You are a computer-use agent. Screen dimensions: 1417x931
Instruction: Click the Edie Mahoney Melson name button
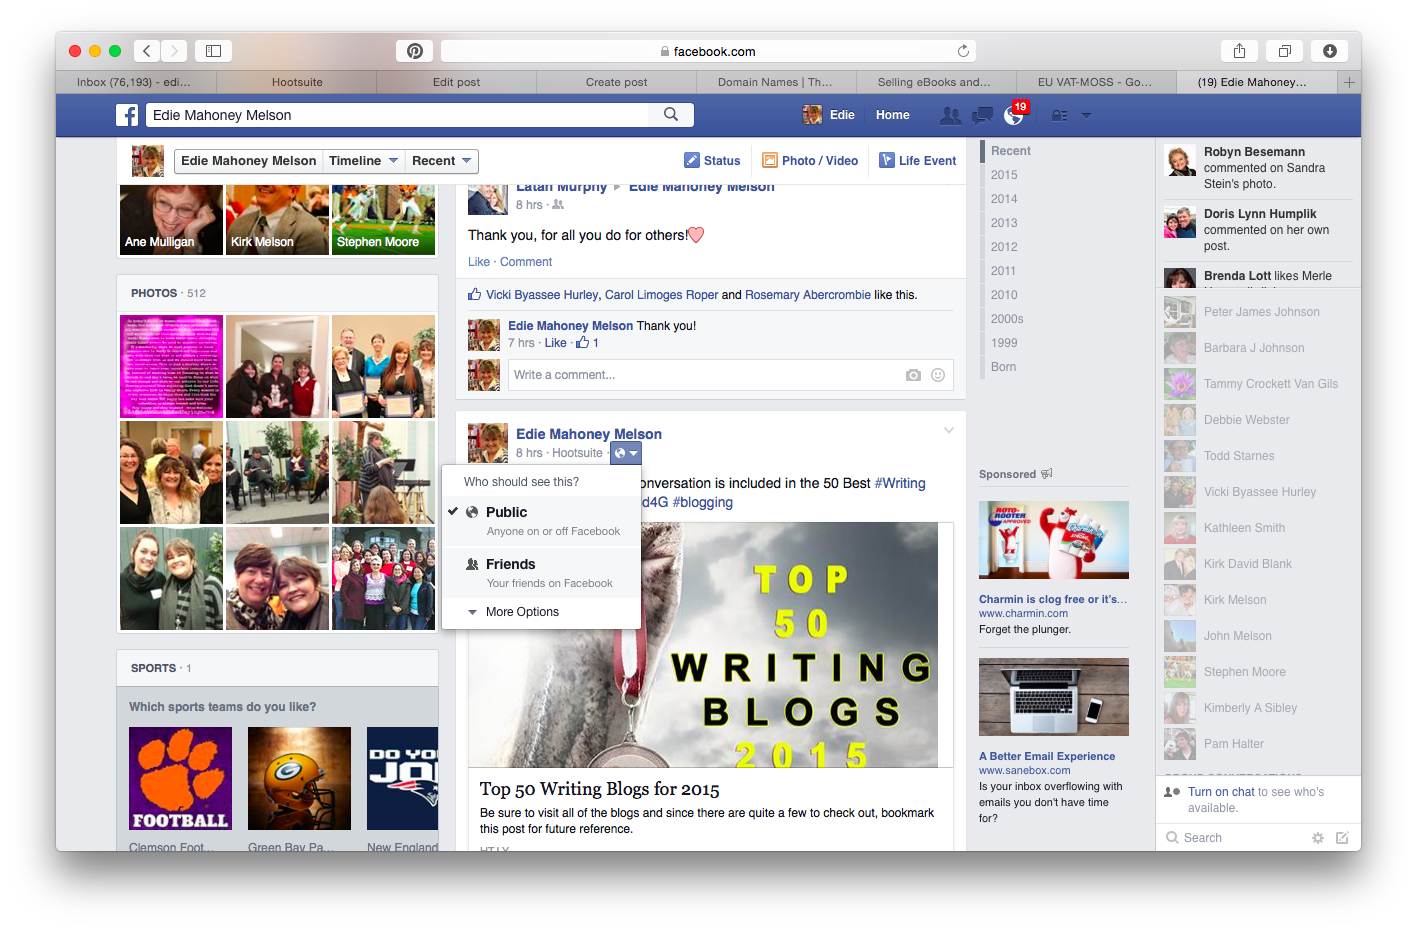248,161
